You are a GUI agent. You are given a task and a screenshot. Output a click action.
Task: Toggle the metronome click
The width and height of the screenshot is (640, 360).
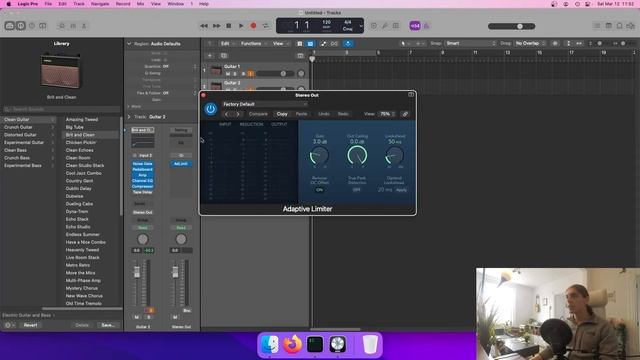(x=427, y=26)
